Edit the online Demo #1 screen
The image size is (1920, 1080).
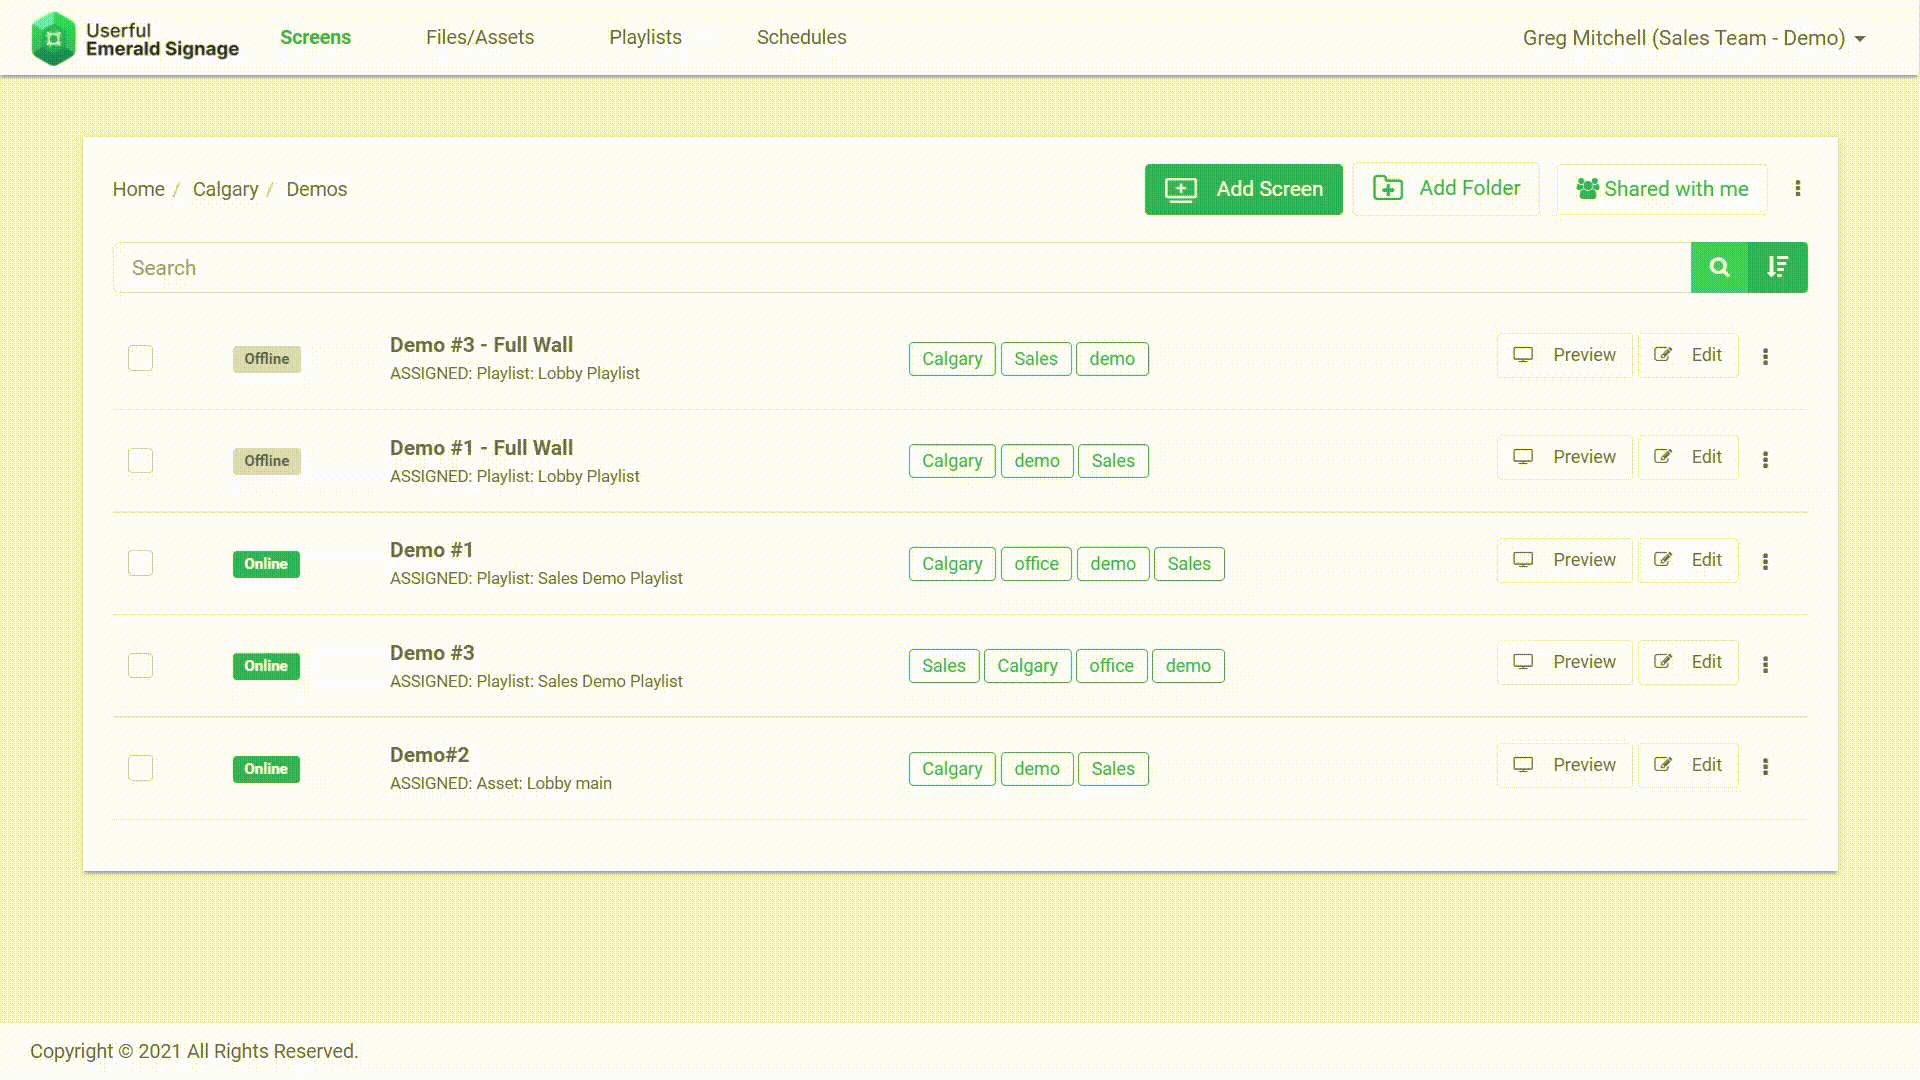pyautogui.click(x=1688, y=560)
